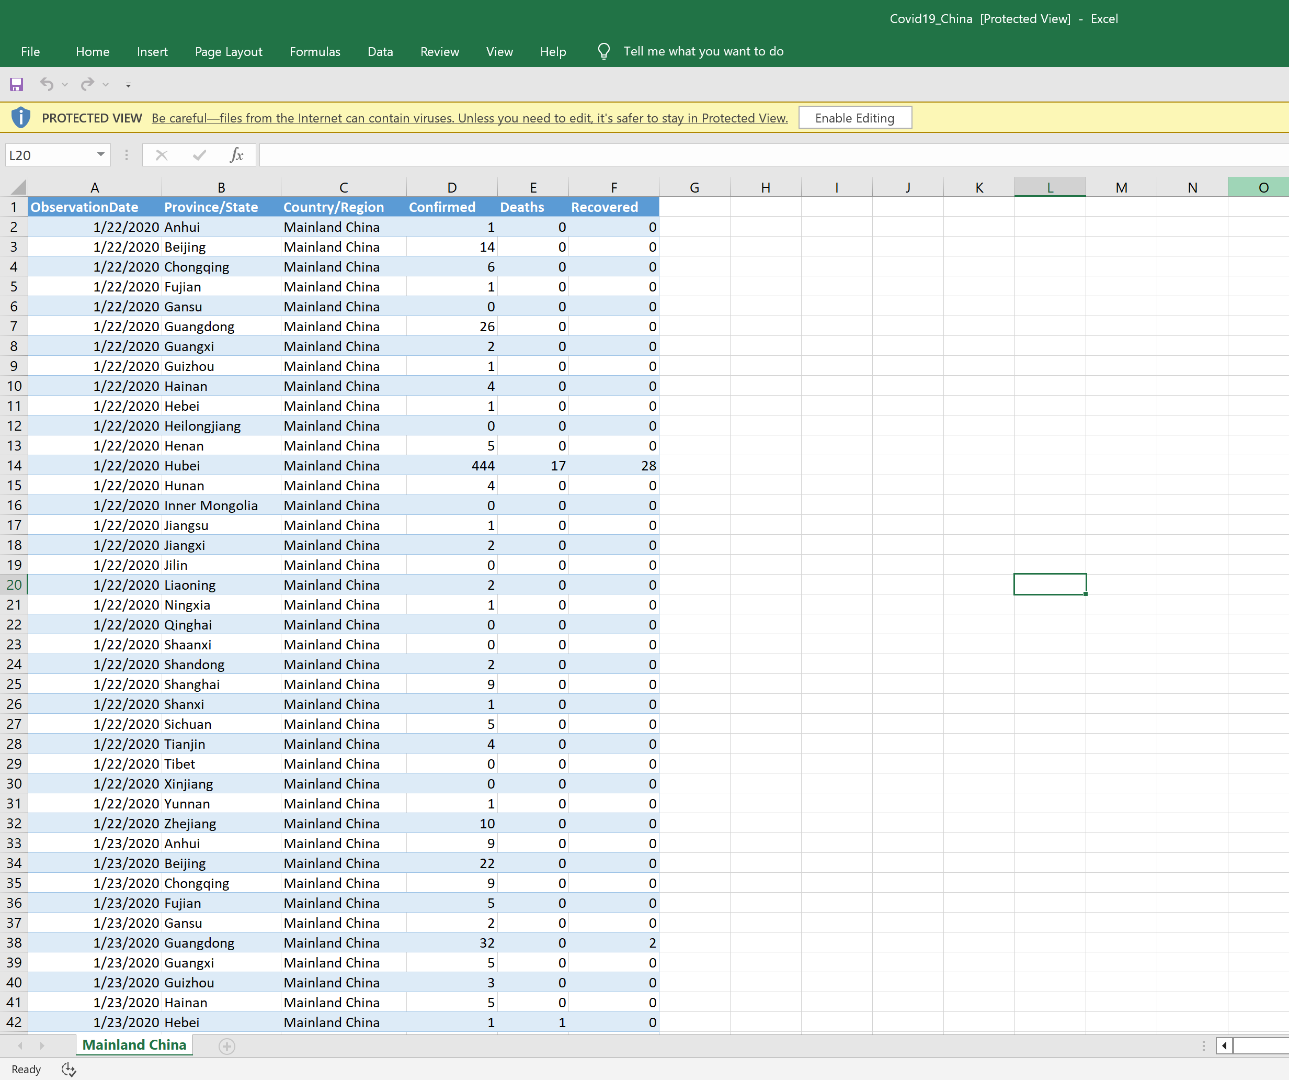This screenshot has height=1080, width=1289.
Task: Open the Undo history dropdown arrow
Action: [x=65, y=85]
